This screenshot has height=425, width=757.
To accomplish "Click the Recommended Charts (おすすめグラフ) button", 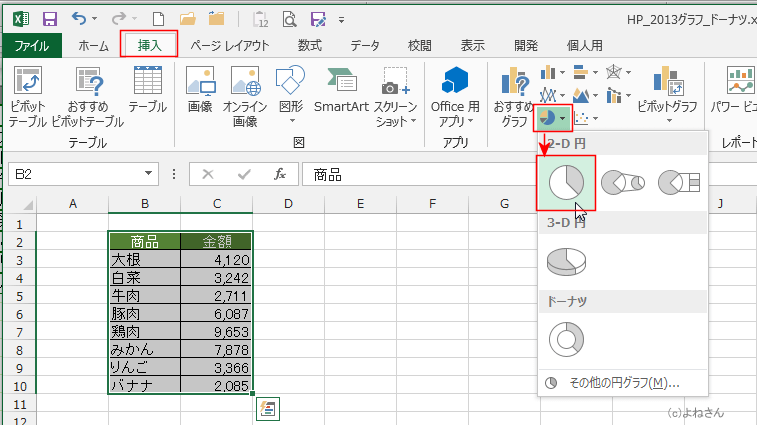I will (x=514, y=98).
